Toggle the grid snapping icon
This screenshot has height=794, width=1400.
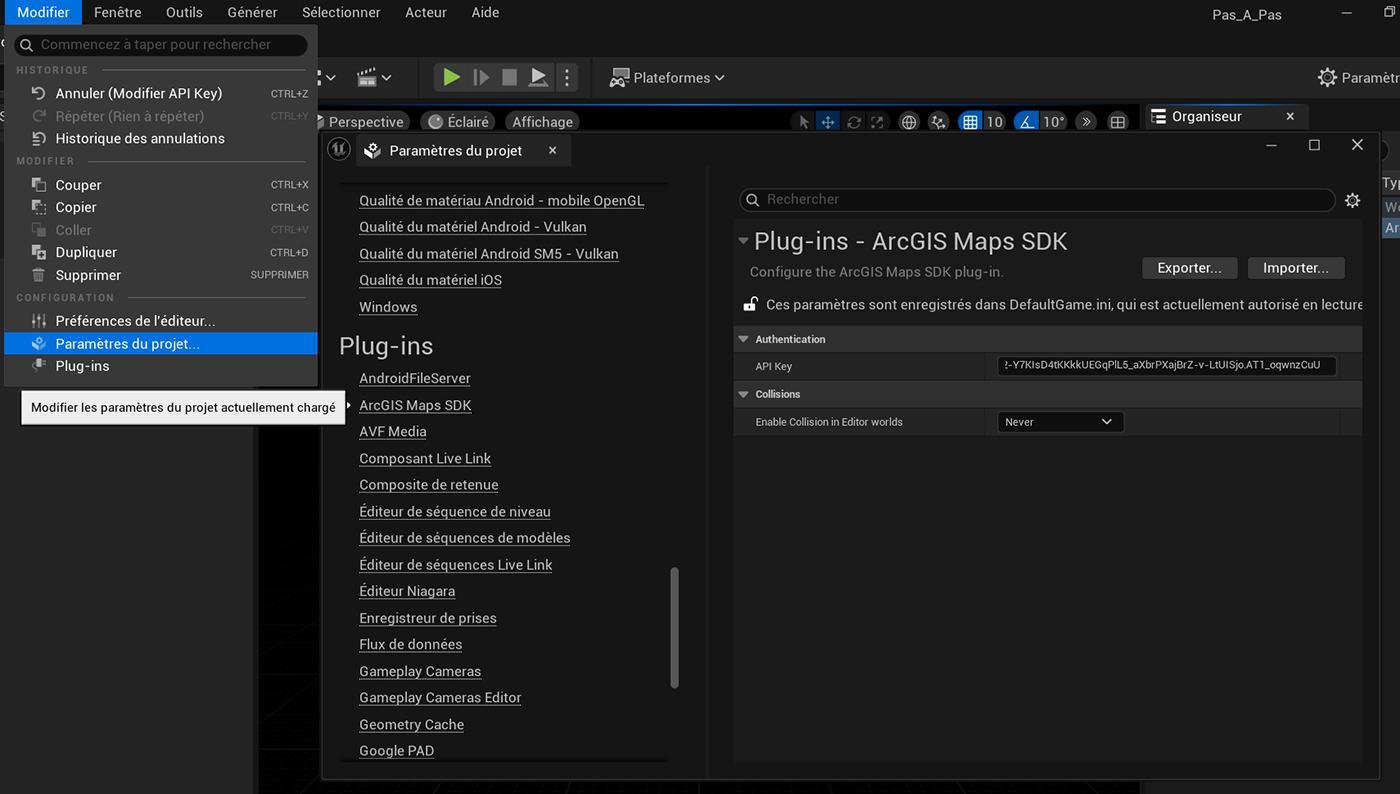pos(970,122)
